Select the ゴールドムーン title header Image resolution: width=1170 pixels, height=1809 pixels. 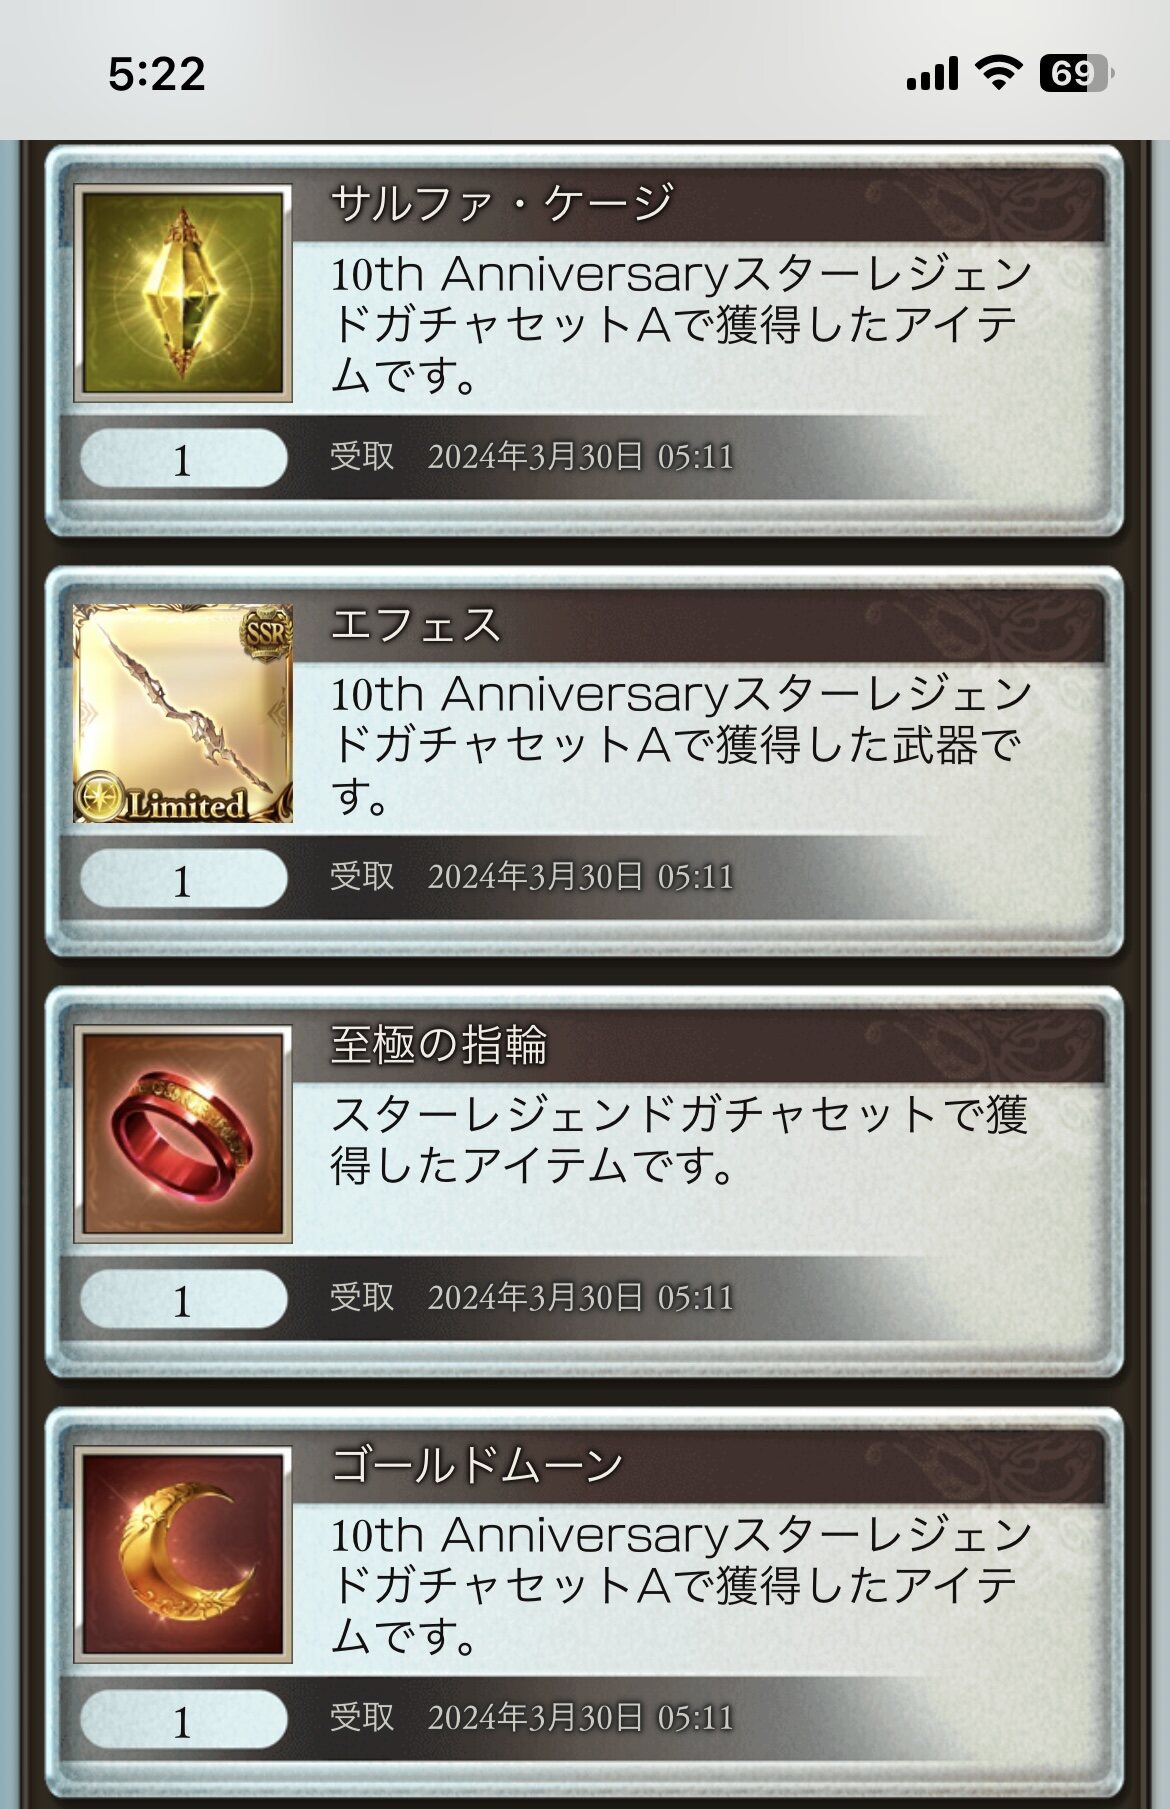click(699, 1467)
